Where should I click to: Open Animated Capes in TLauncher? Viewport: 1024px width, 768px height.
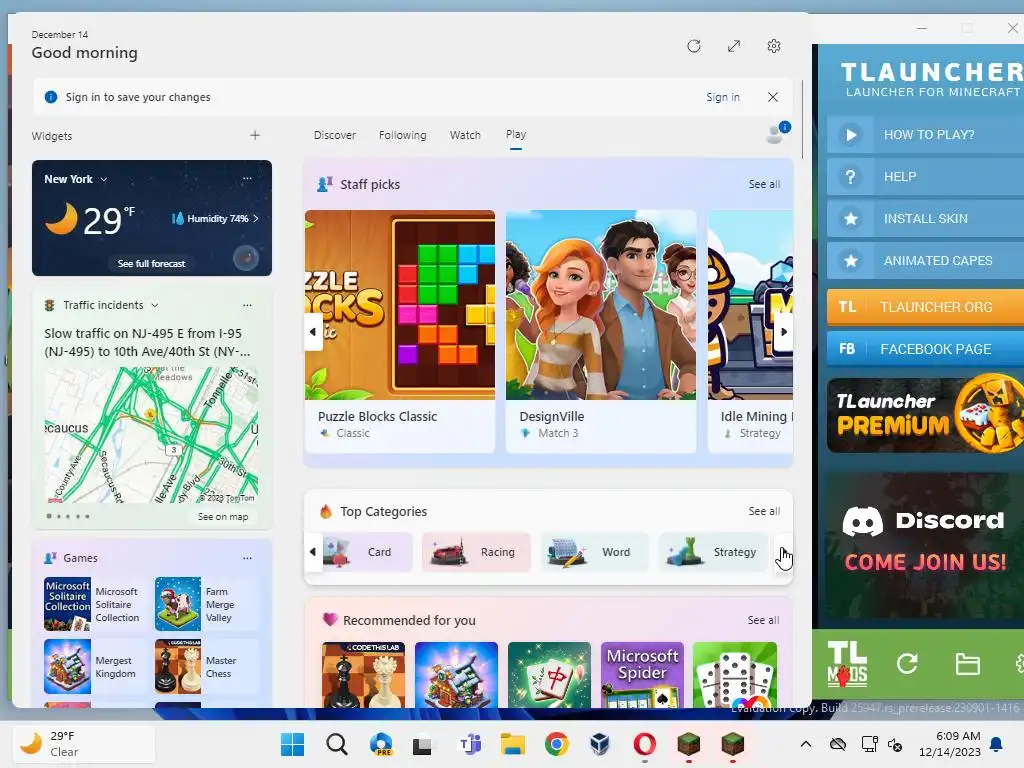pos(925,261)
